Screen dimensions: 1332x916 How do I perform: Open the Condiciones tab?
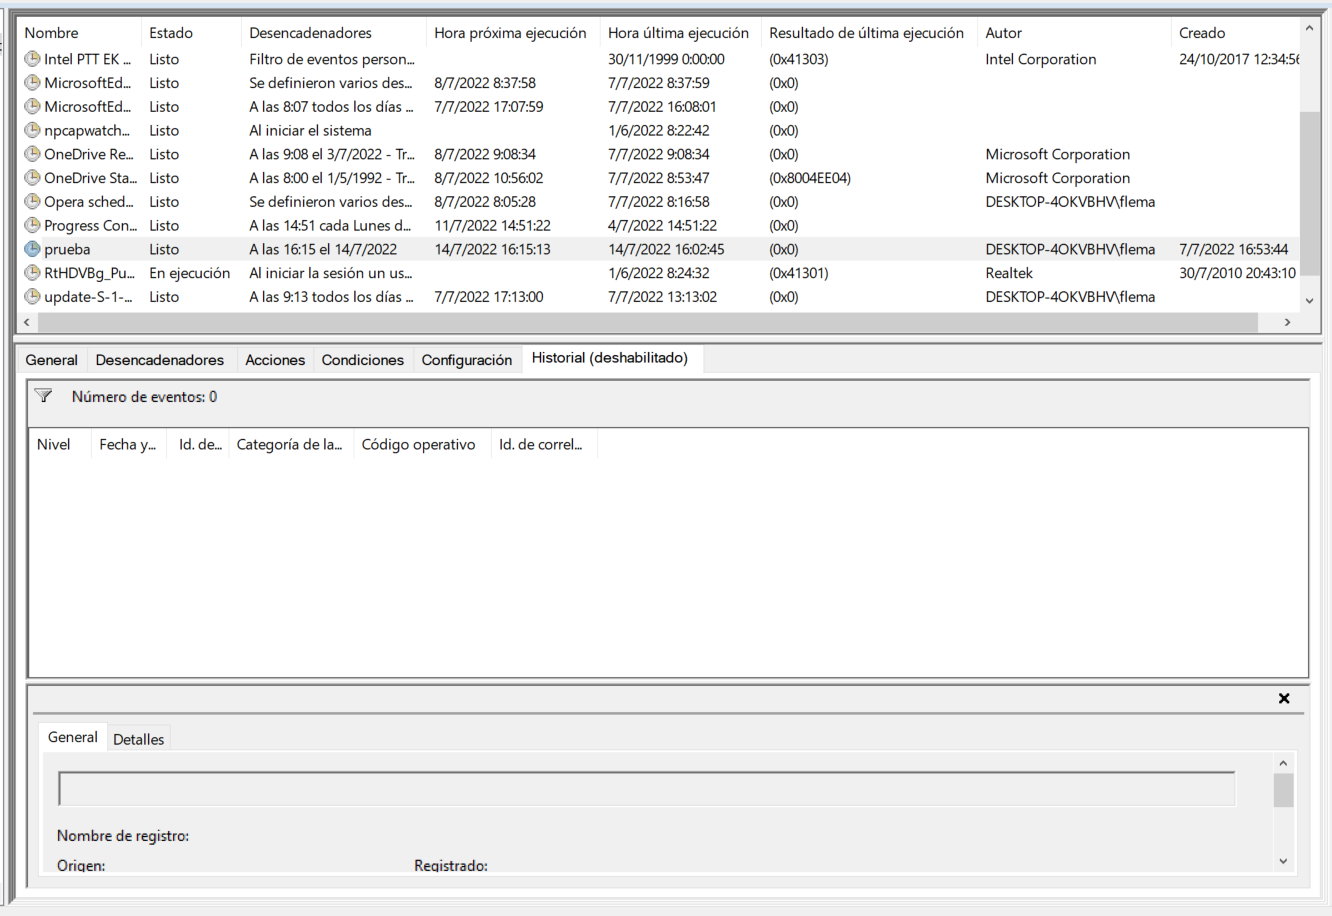coord(362,359)
